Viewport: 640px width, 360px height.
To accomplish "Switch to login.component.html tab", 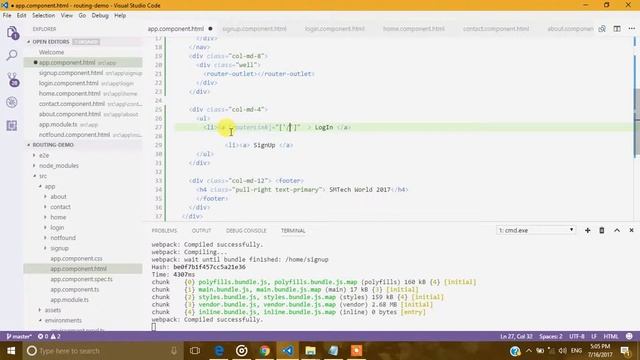I will [x=334, y=29].
